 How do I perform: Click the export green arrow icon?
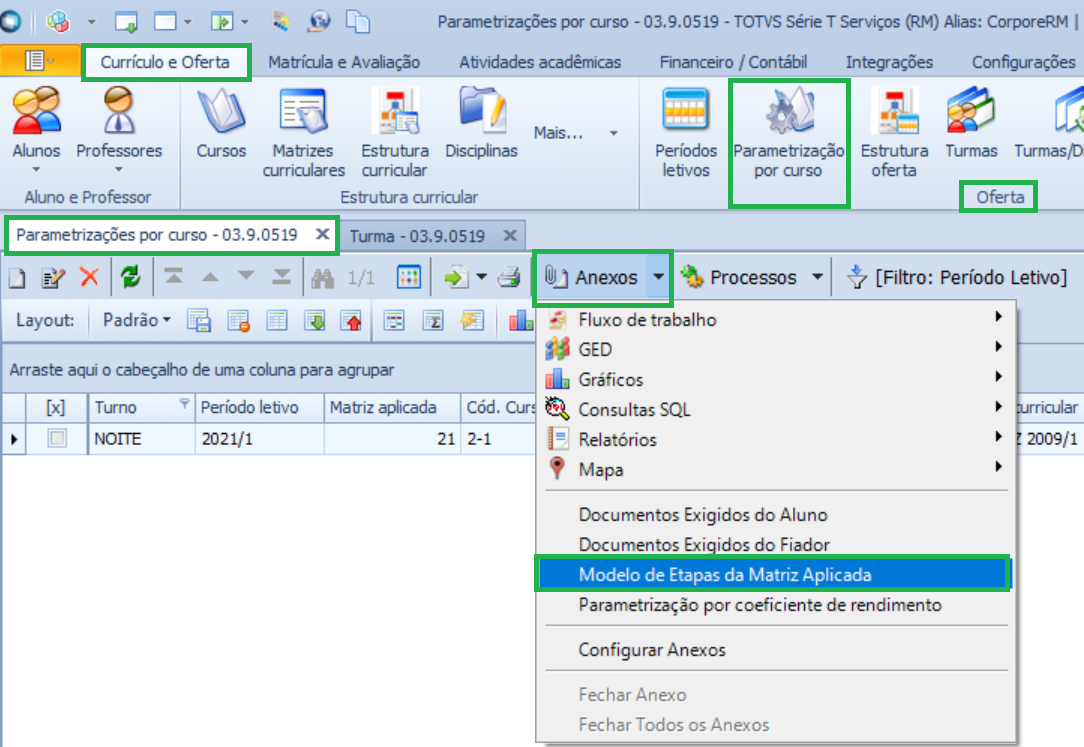pos(456,278)
